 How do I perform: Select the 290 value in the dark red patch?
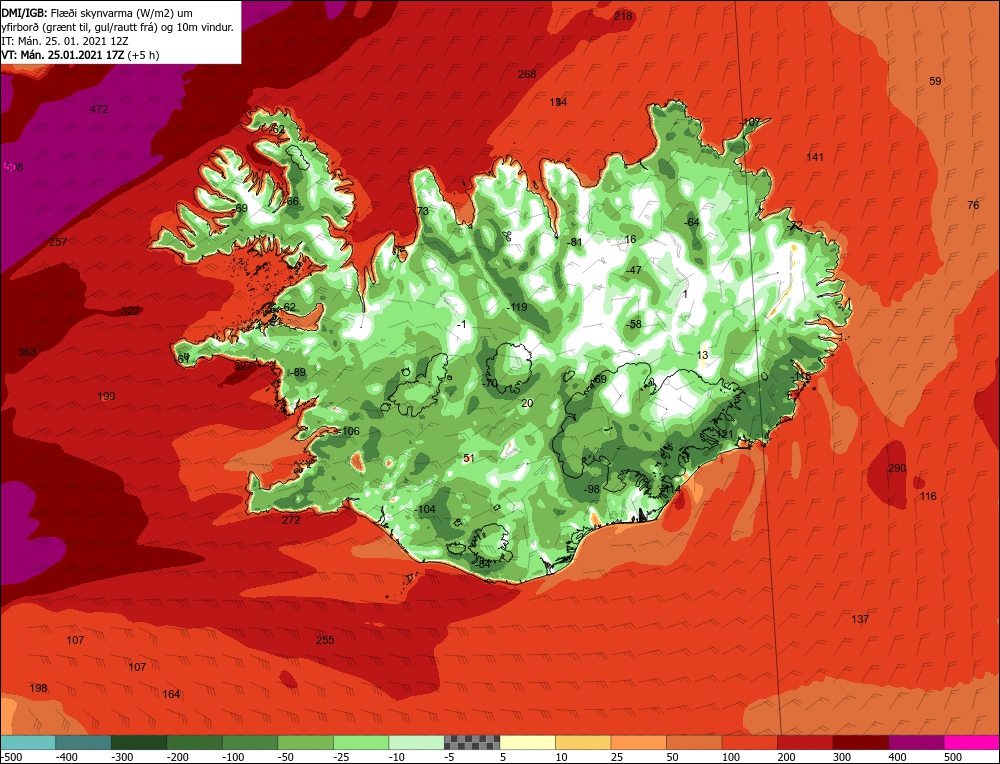coord(897,468)
